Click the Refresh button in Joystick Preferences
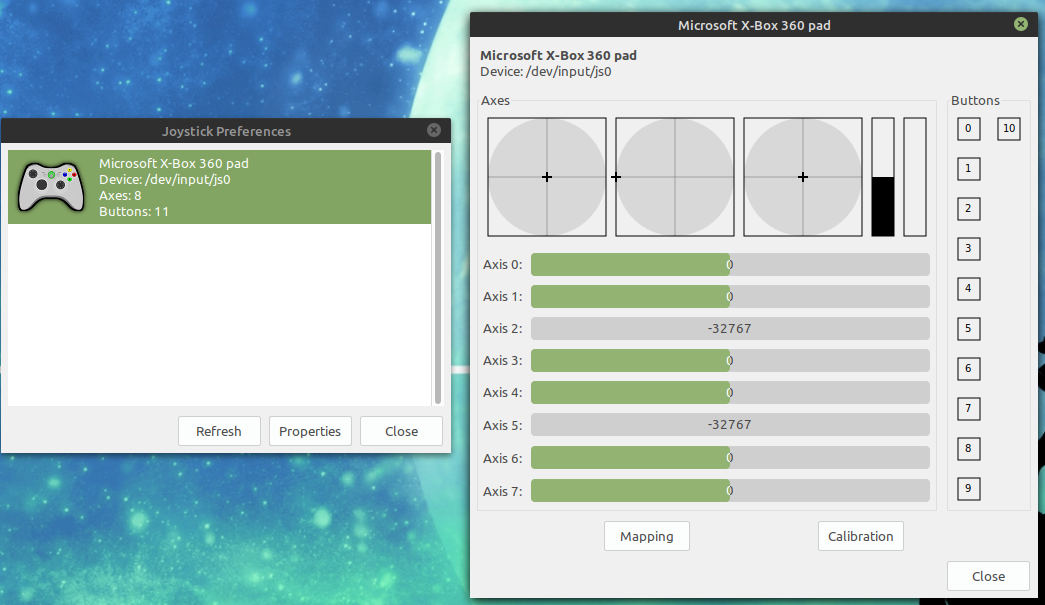This screenshot has width=1045, height=605. click(x=219, y=431)
